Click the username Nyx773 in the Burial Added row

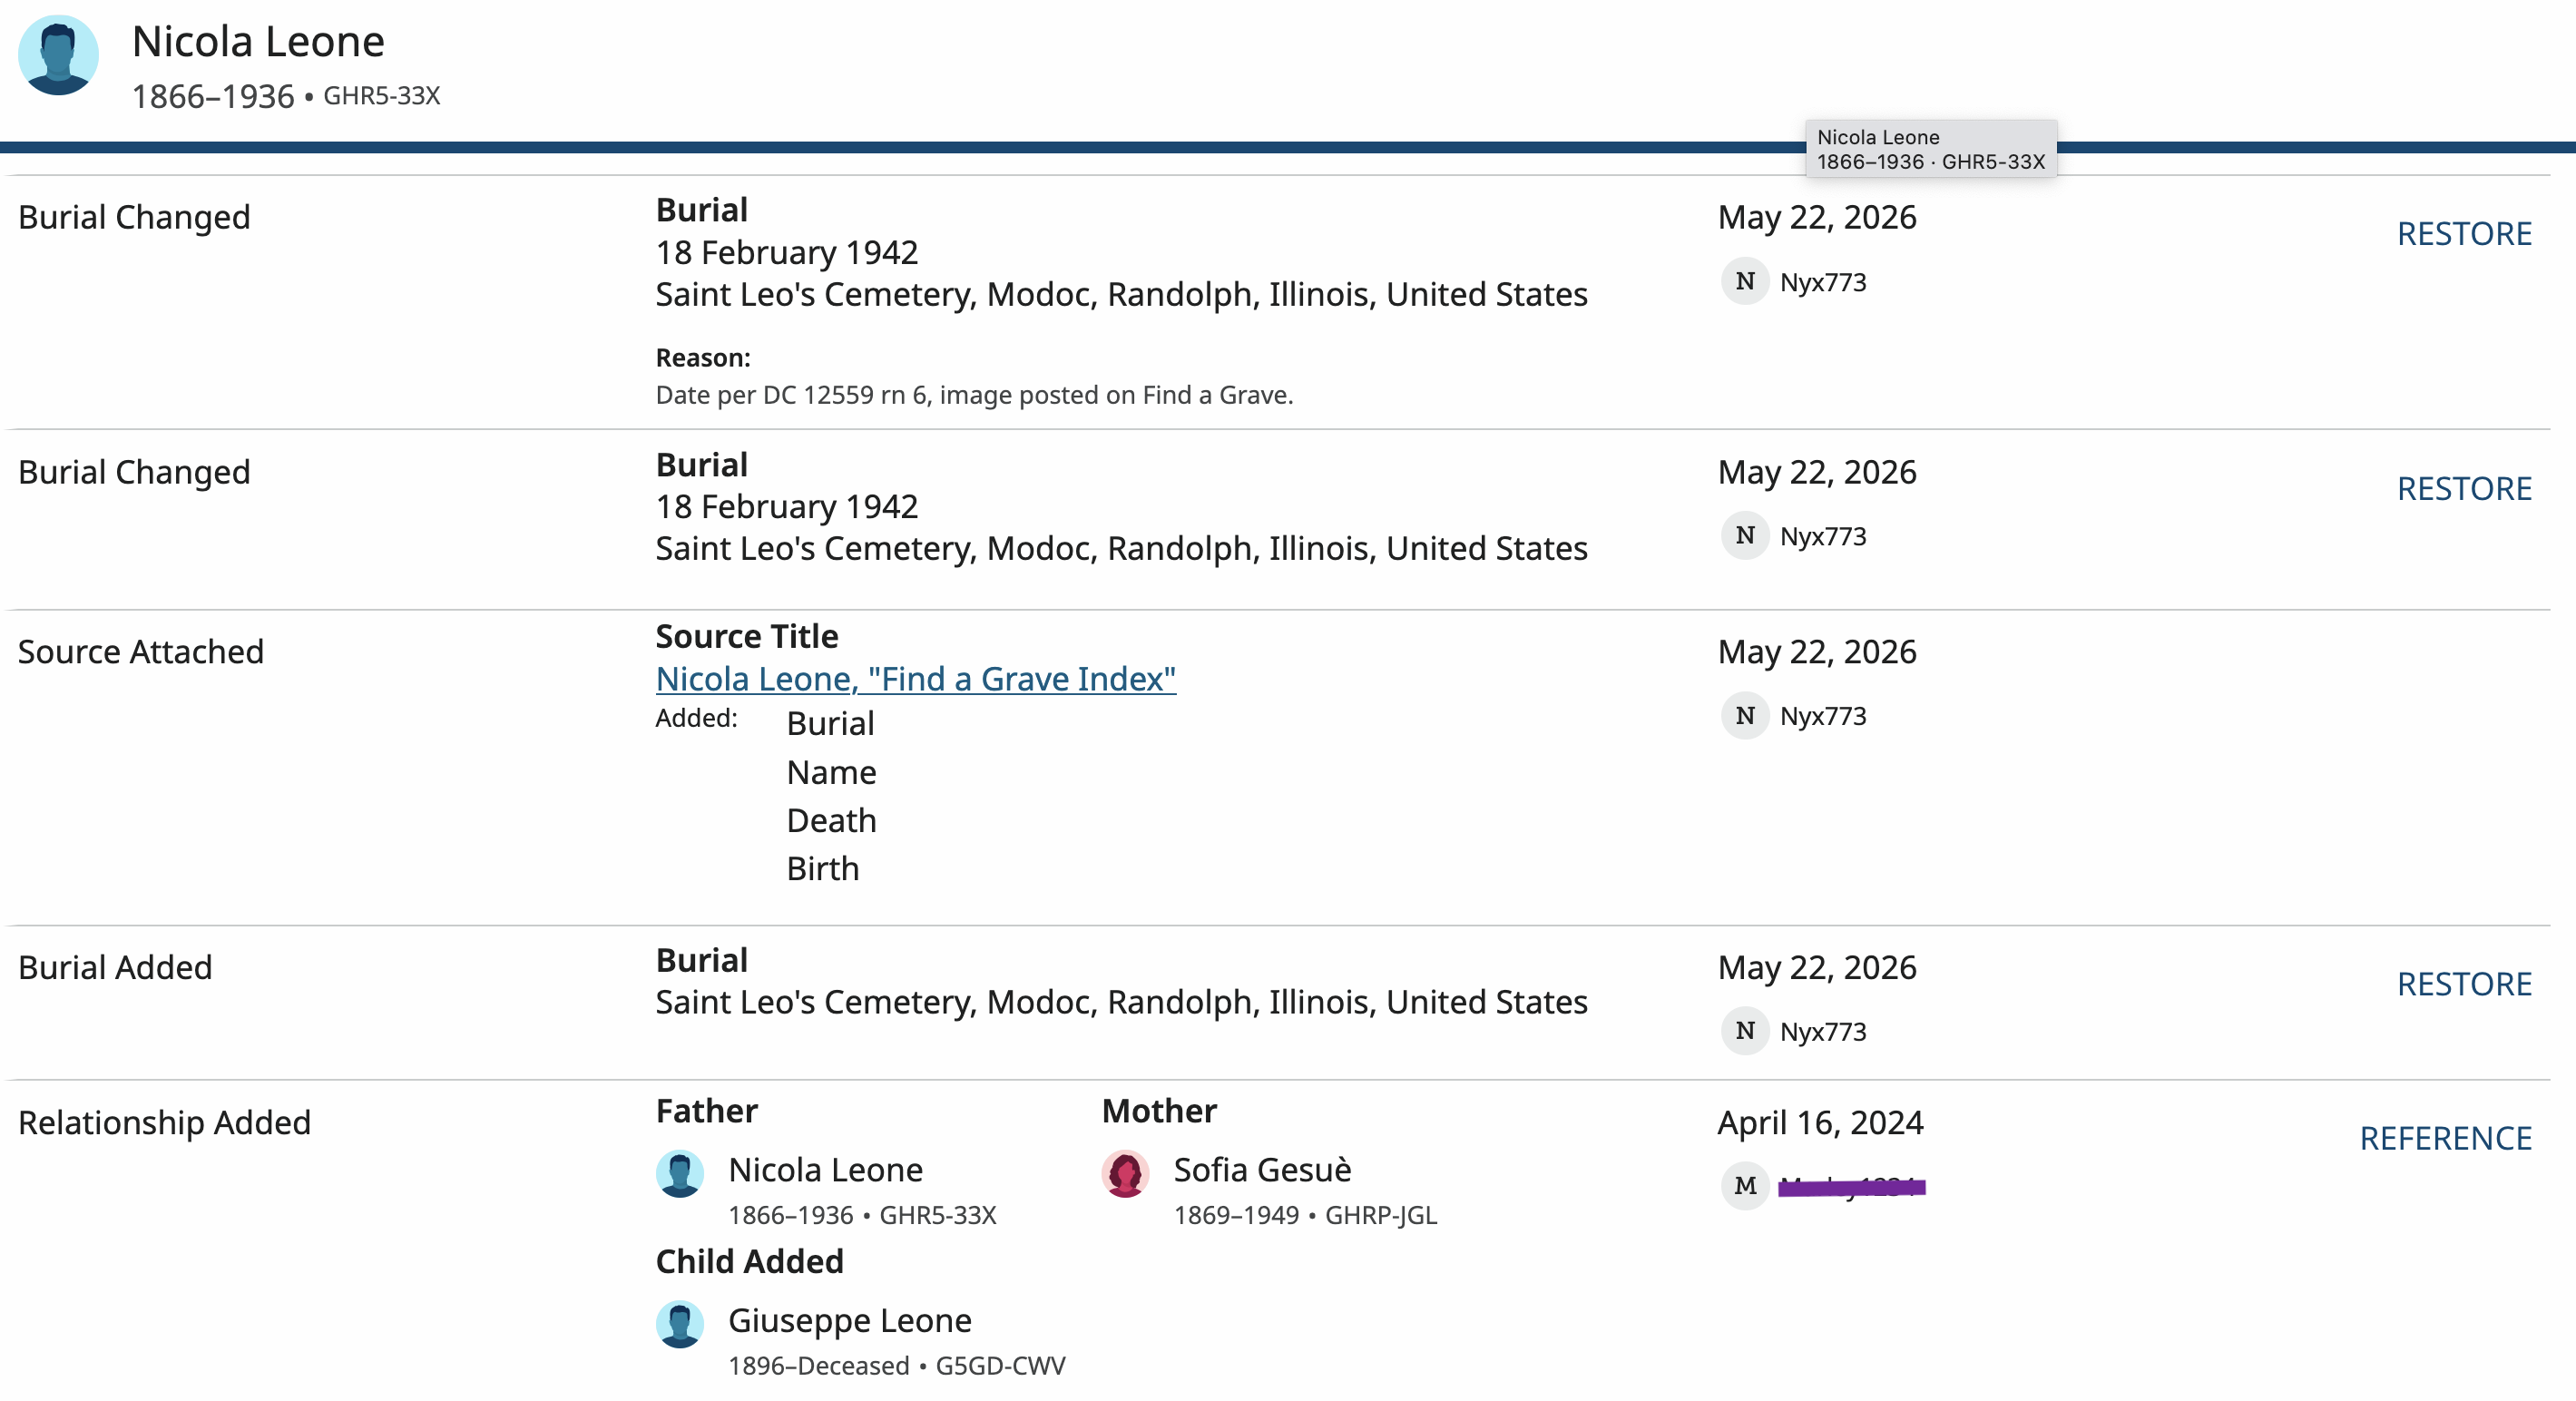coord(1823,1032)
